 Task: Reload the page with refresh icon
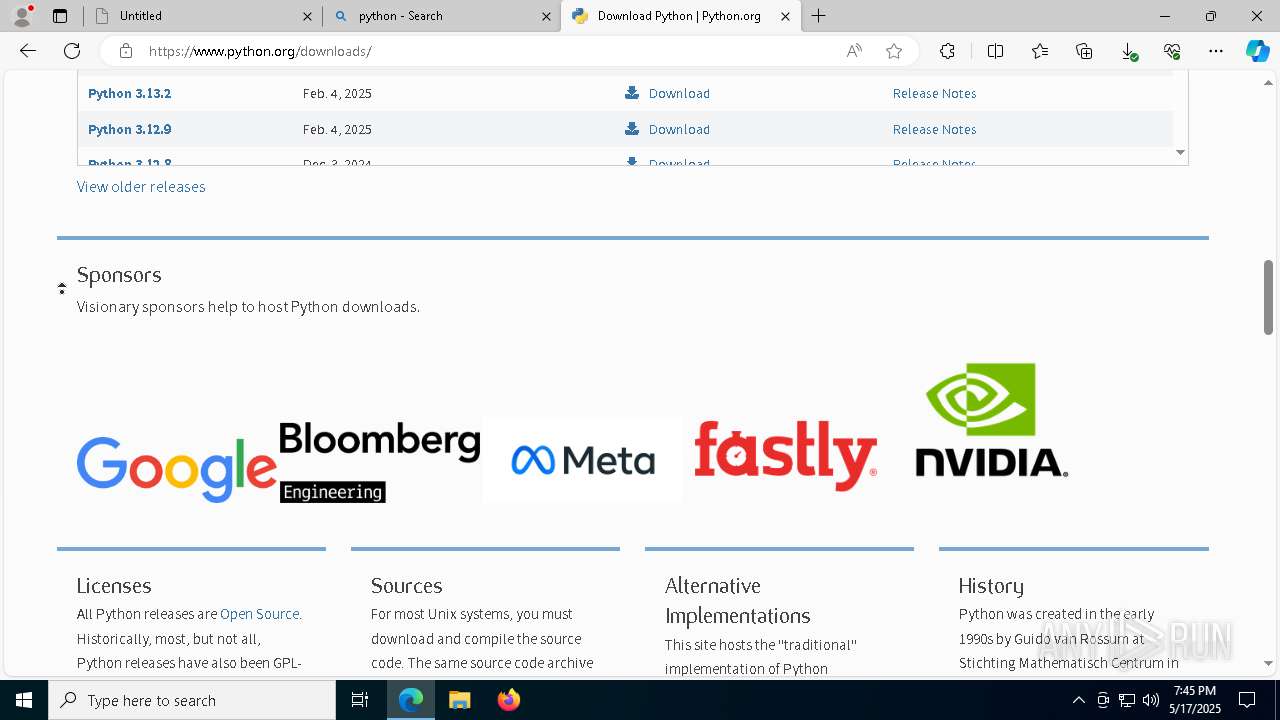point(72,51)
